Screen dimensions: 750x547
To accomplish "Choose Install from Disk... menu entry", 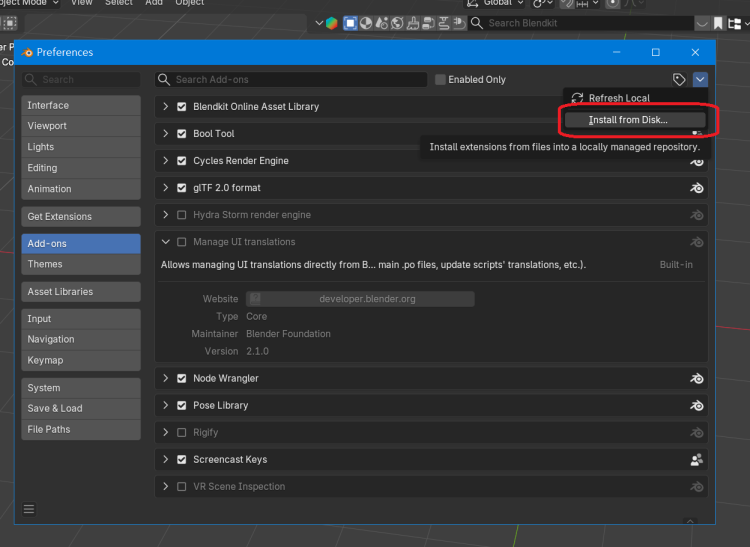I will (x=635, y=120).
